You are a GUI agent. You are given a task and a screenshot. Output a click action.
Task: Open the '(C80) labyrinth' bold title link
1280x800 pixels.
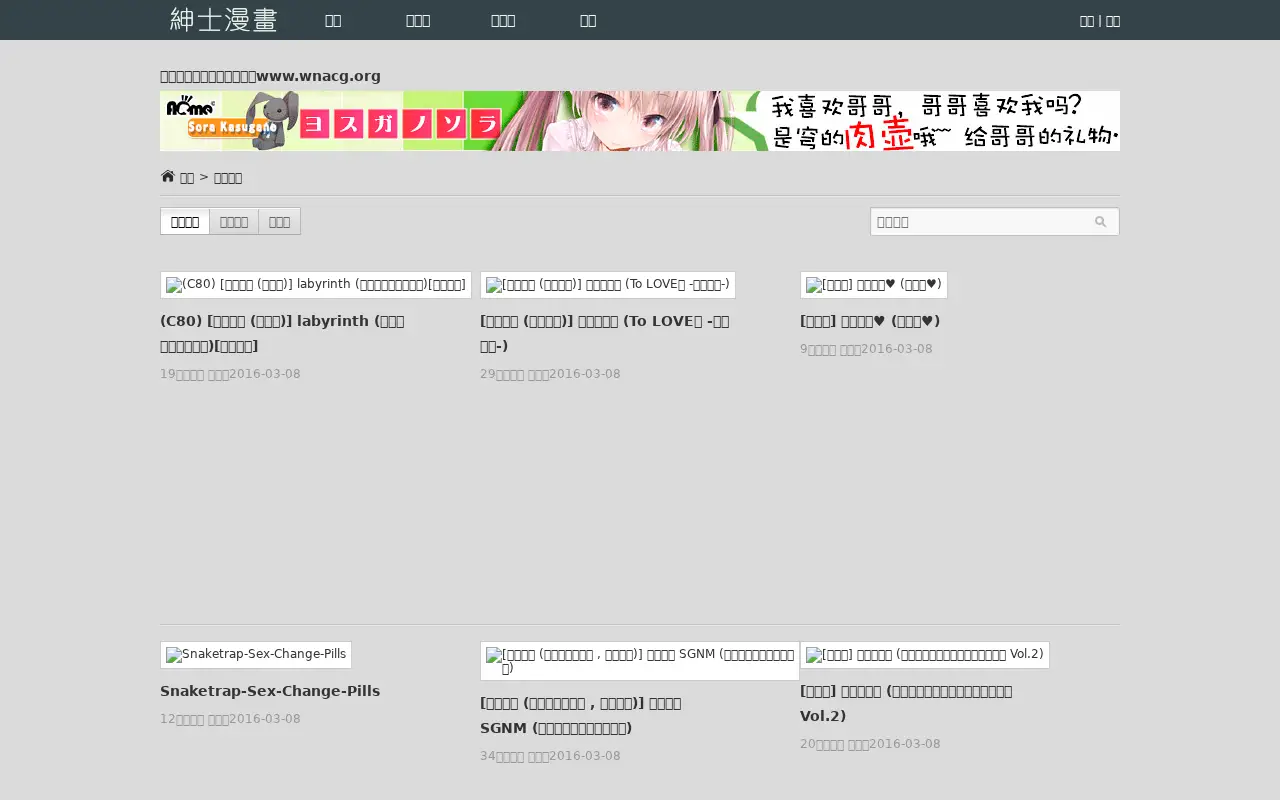(282, 334)
